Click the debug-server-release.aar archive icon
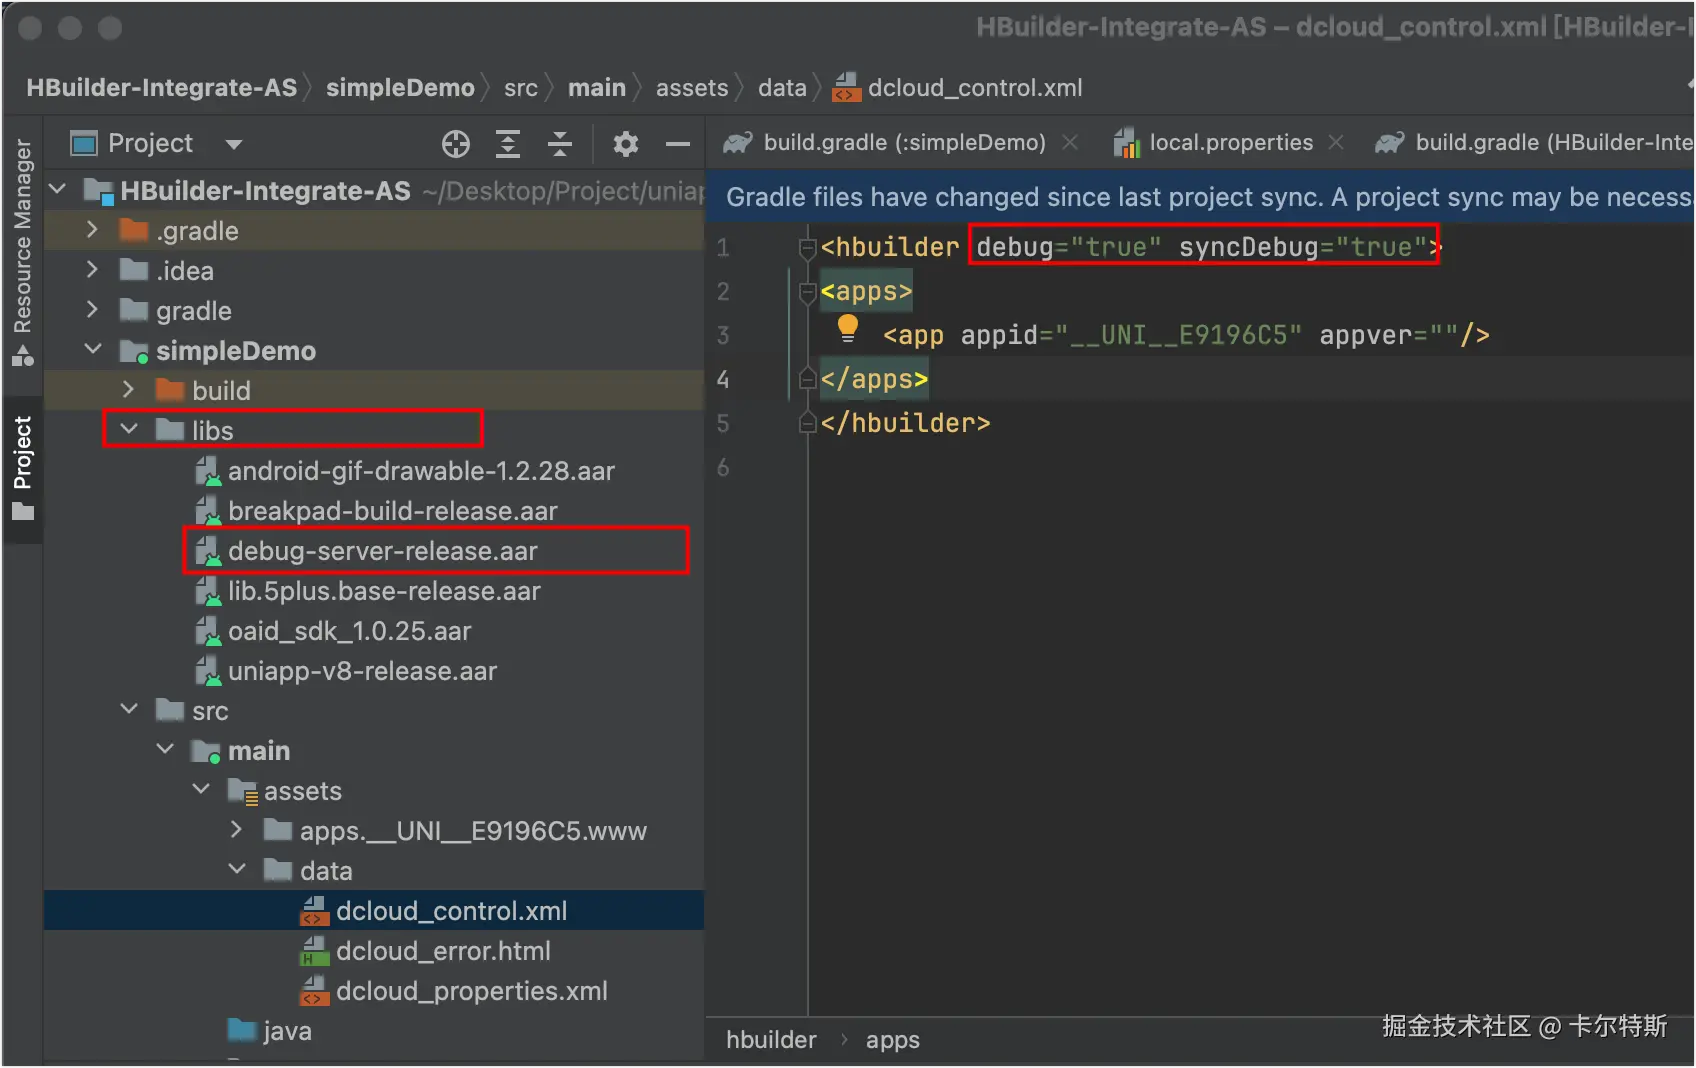The width and height of the screenshot is (1696, 1068). coord(208,551)
